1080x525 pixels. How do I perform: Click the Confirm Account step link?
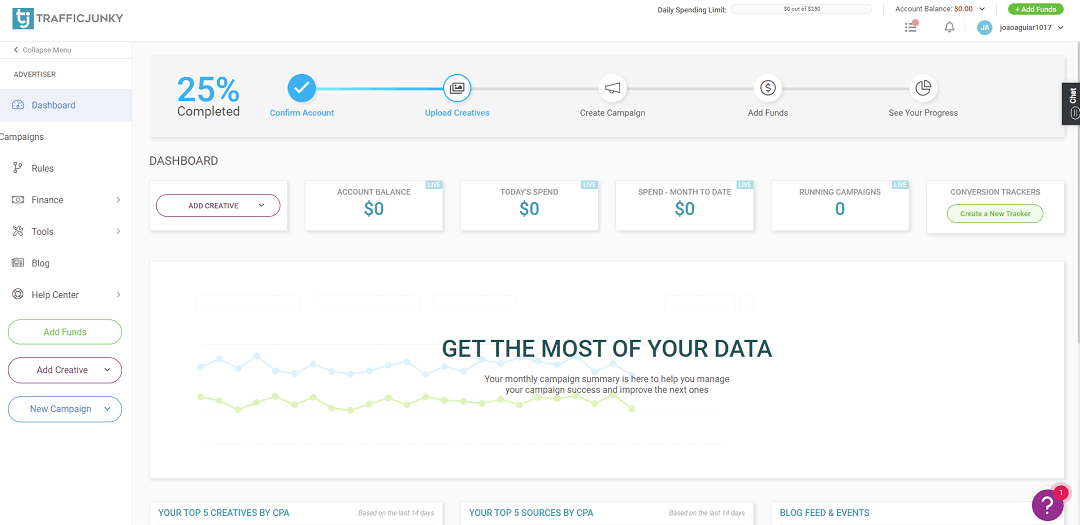click(302, 113)
